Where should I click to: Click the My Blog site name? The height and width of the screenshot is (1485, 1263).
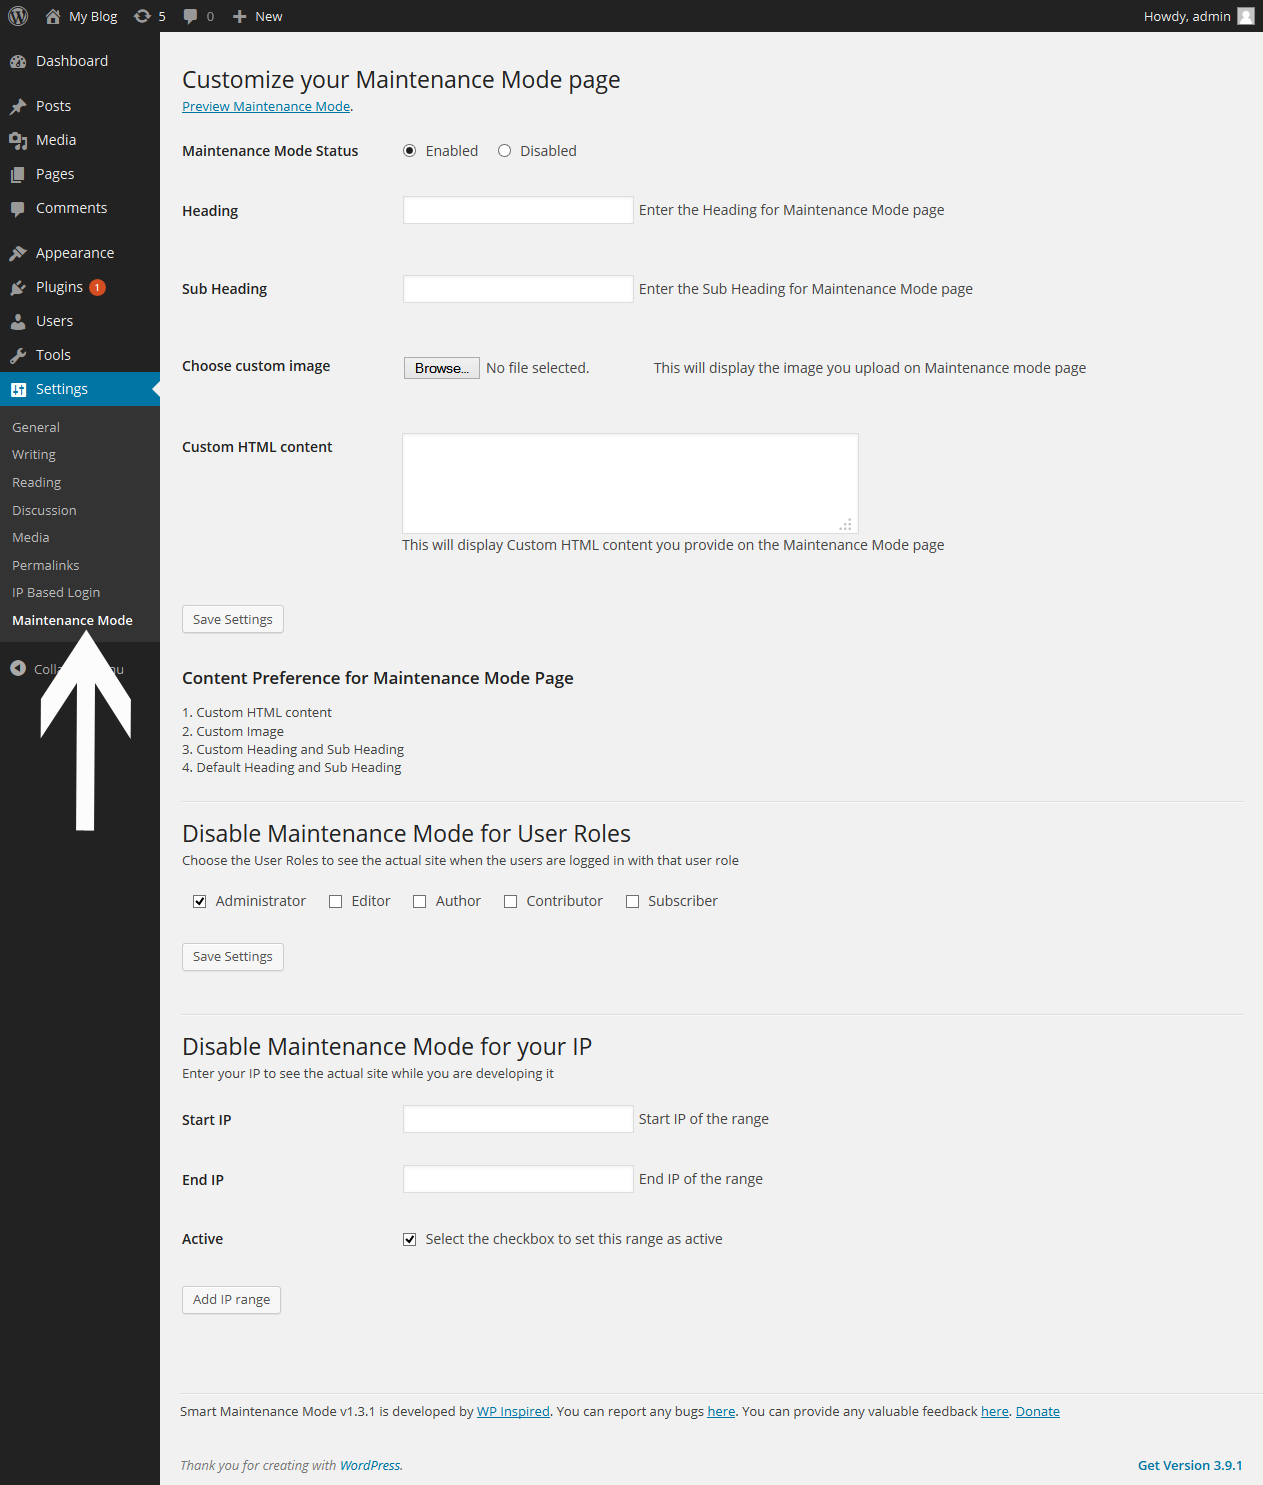93,16
